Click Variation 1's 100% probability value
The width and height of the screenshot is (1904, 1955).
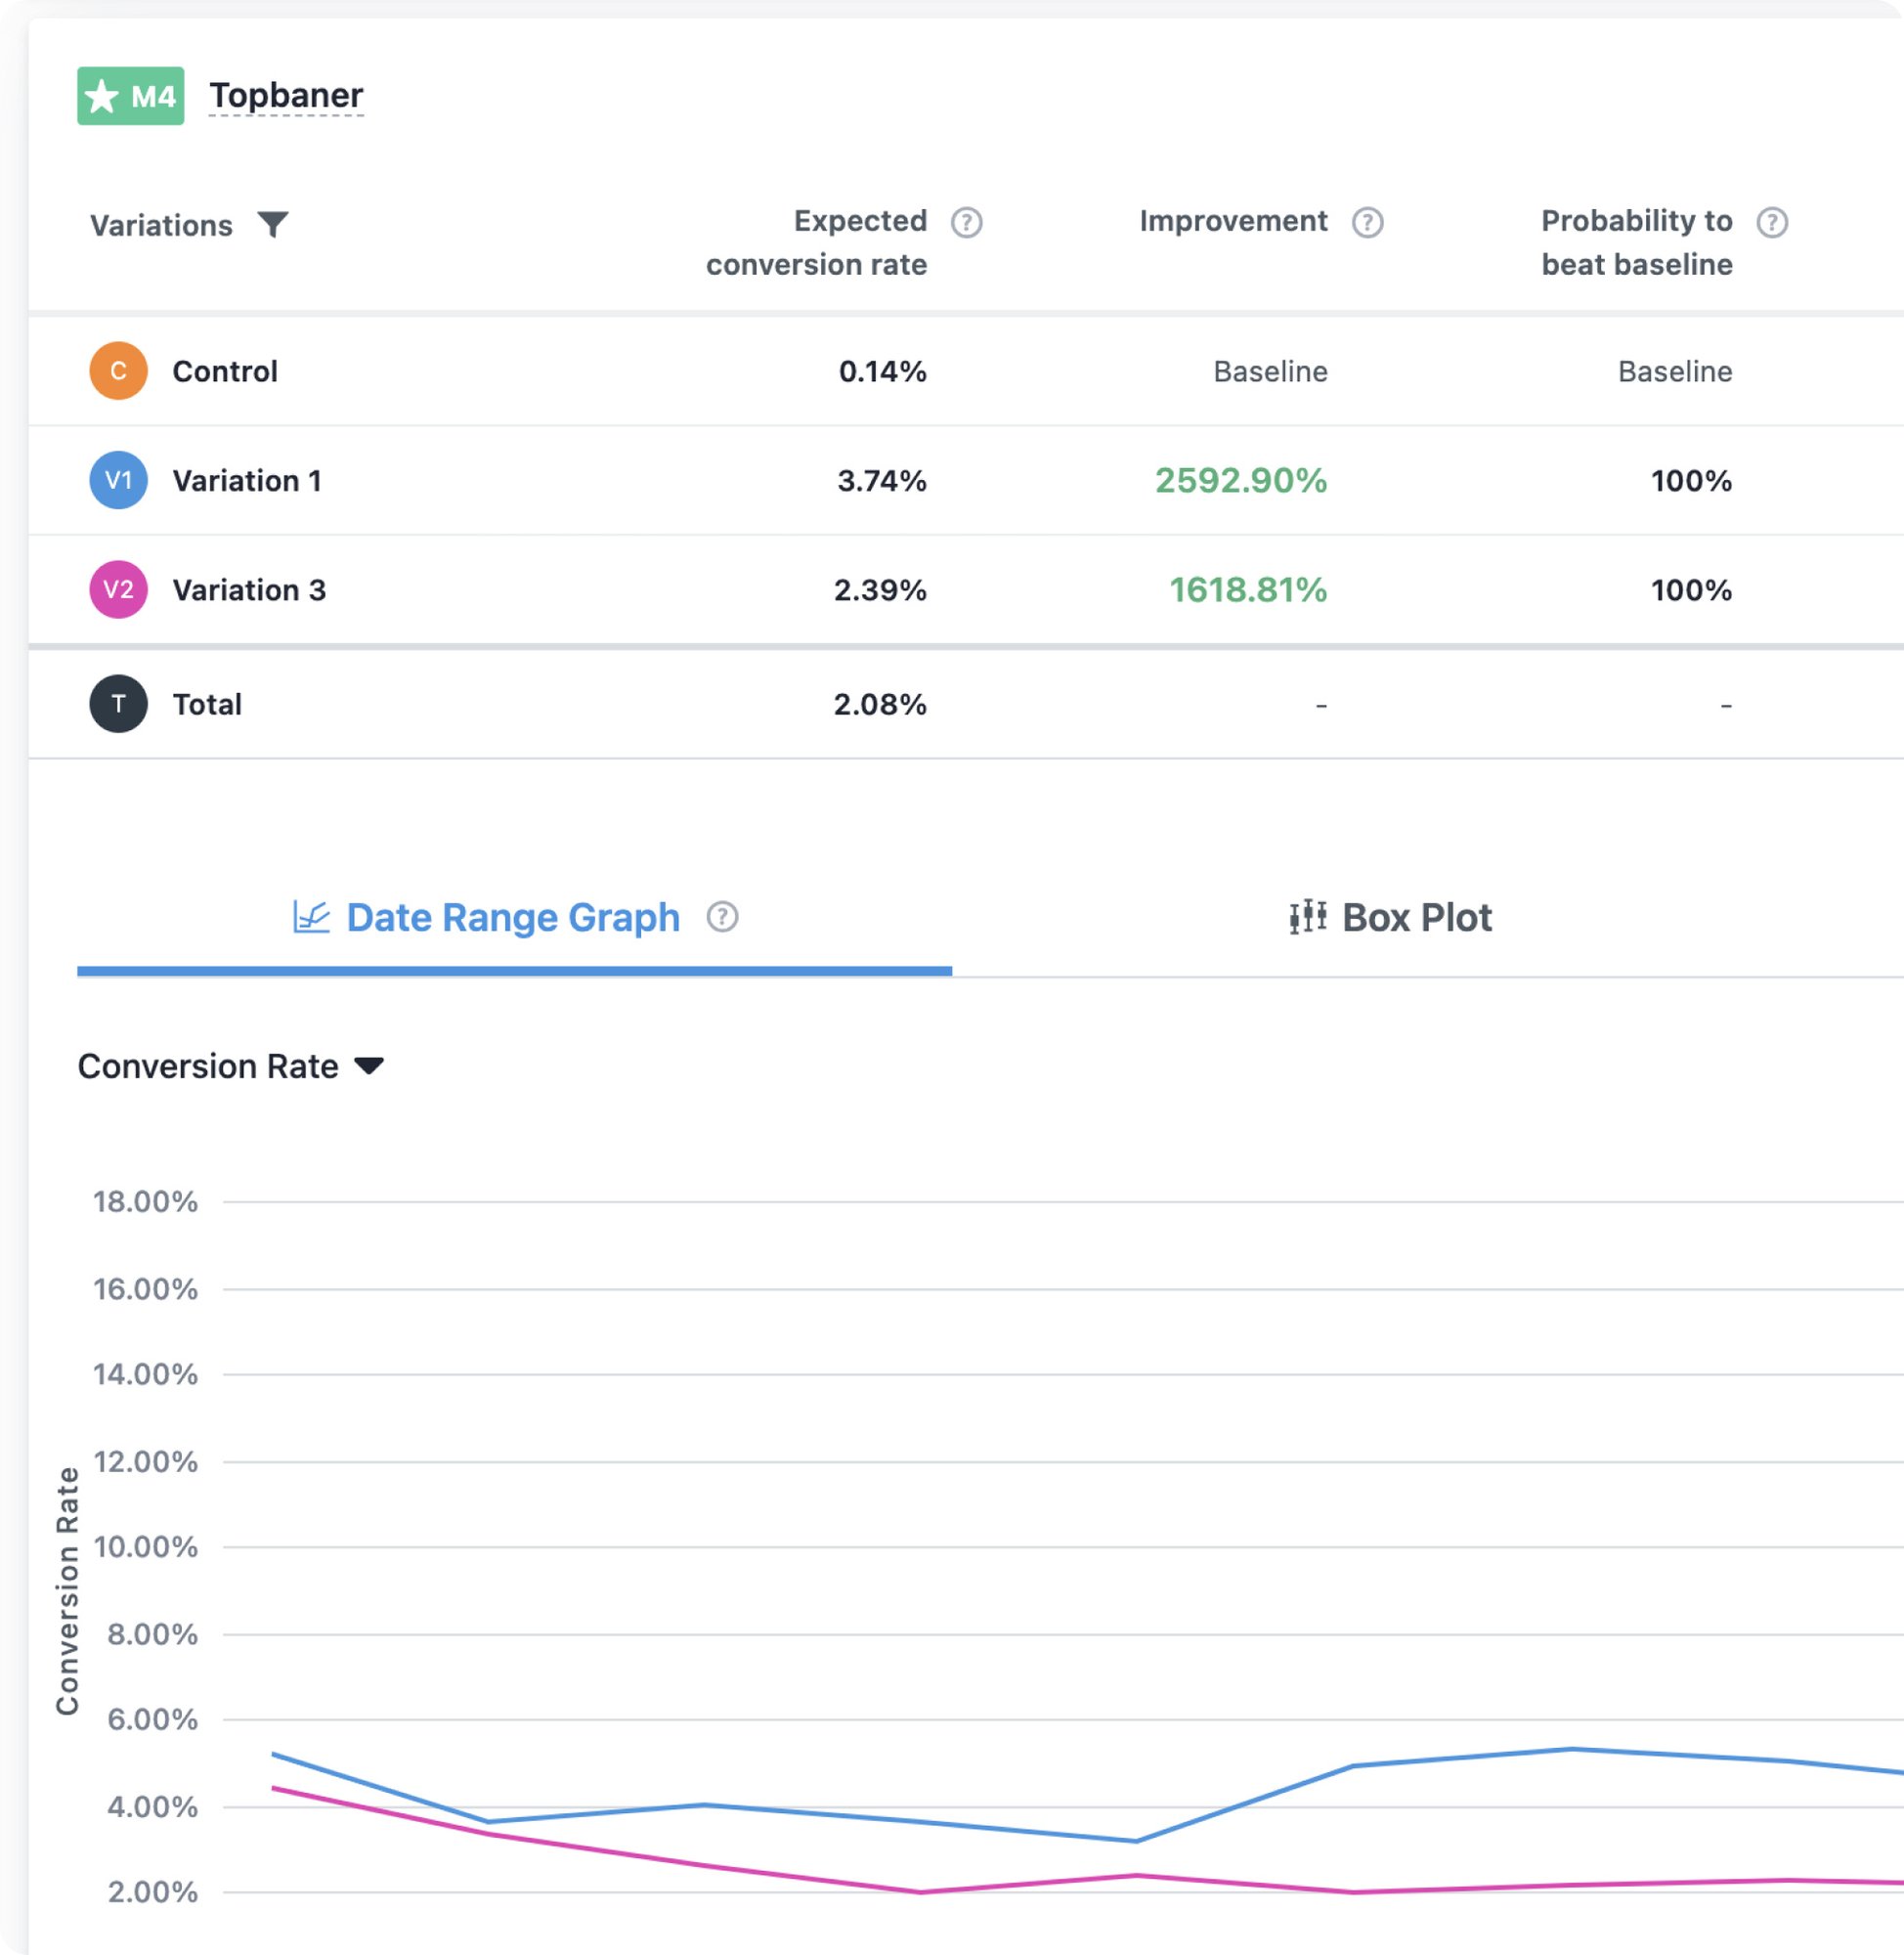click(x=1691, y=480)
